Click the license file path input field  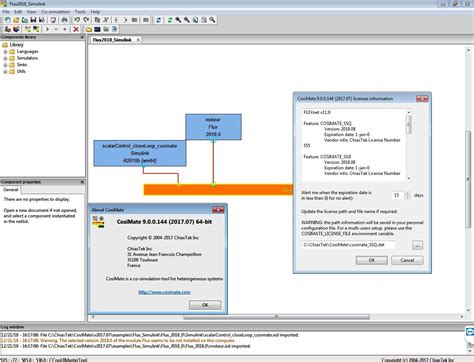tap(349, 245)
